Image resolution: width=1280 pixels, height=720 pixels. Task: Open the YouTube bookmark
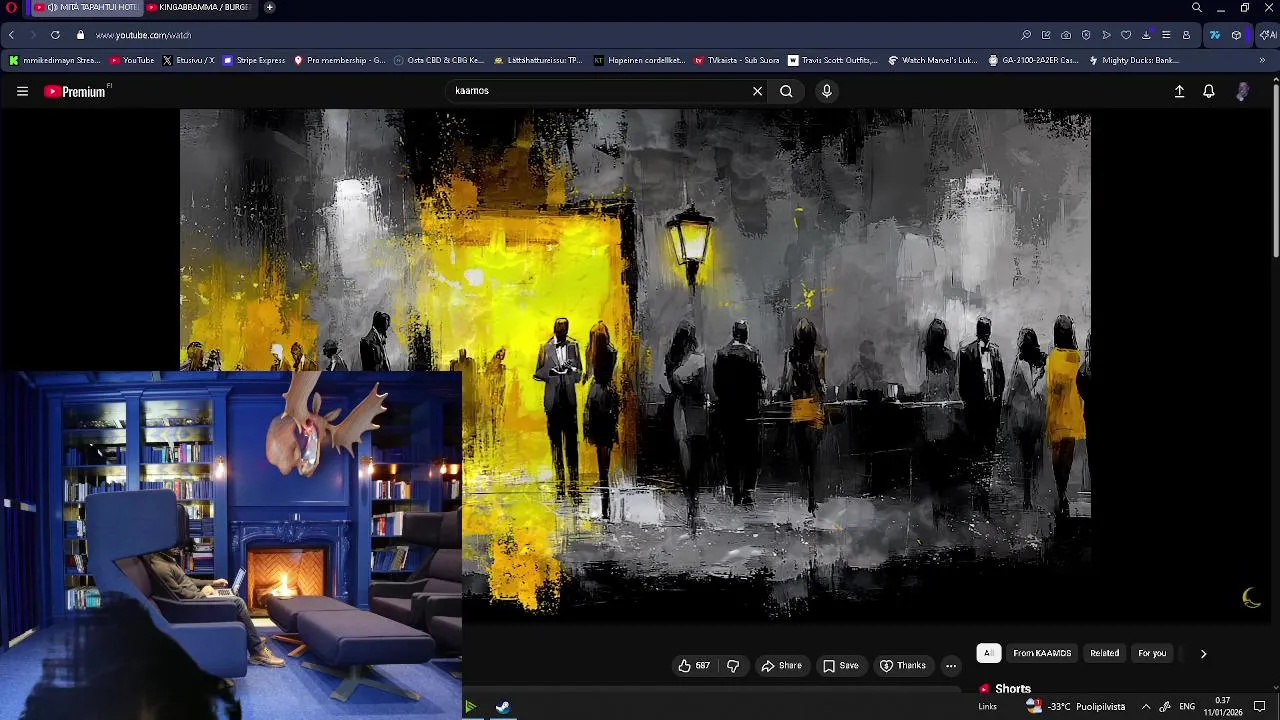[x=132, y=60]
